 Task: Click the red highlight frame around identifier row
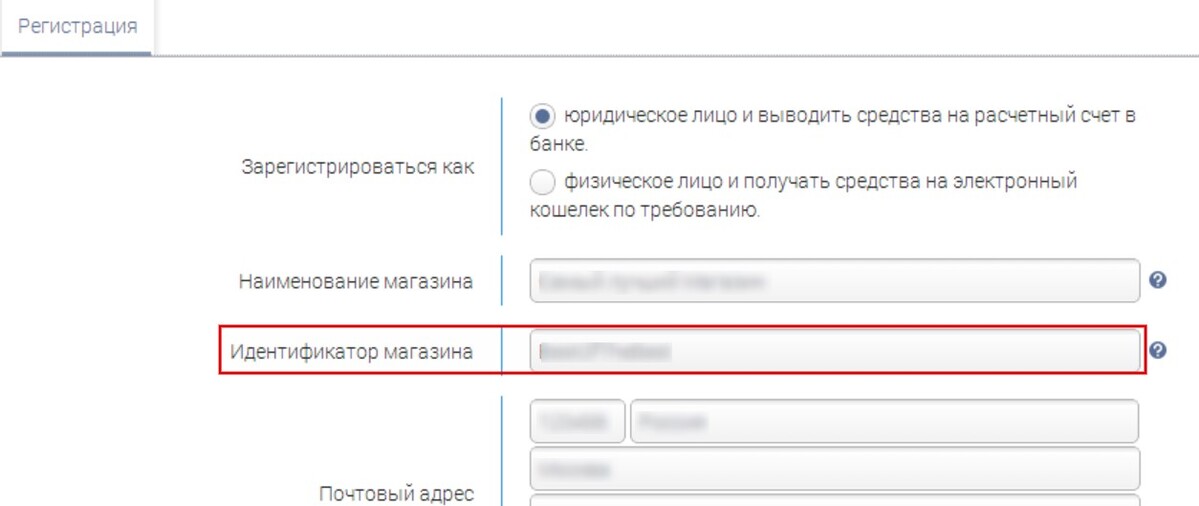click(x=683, y=350)
